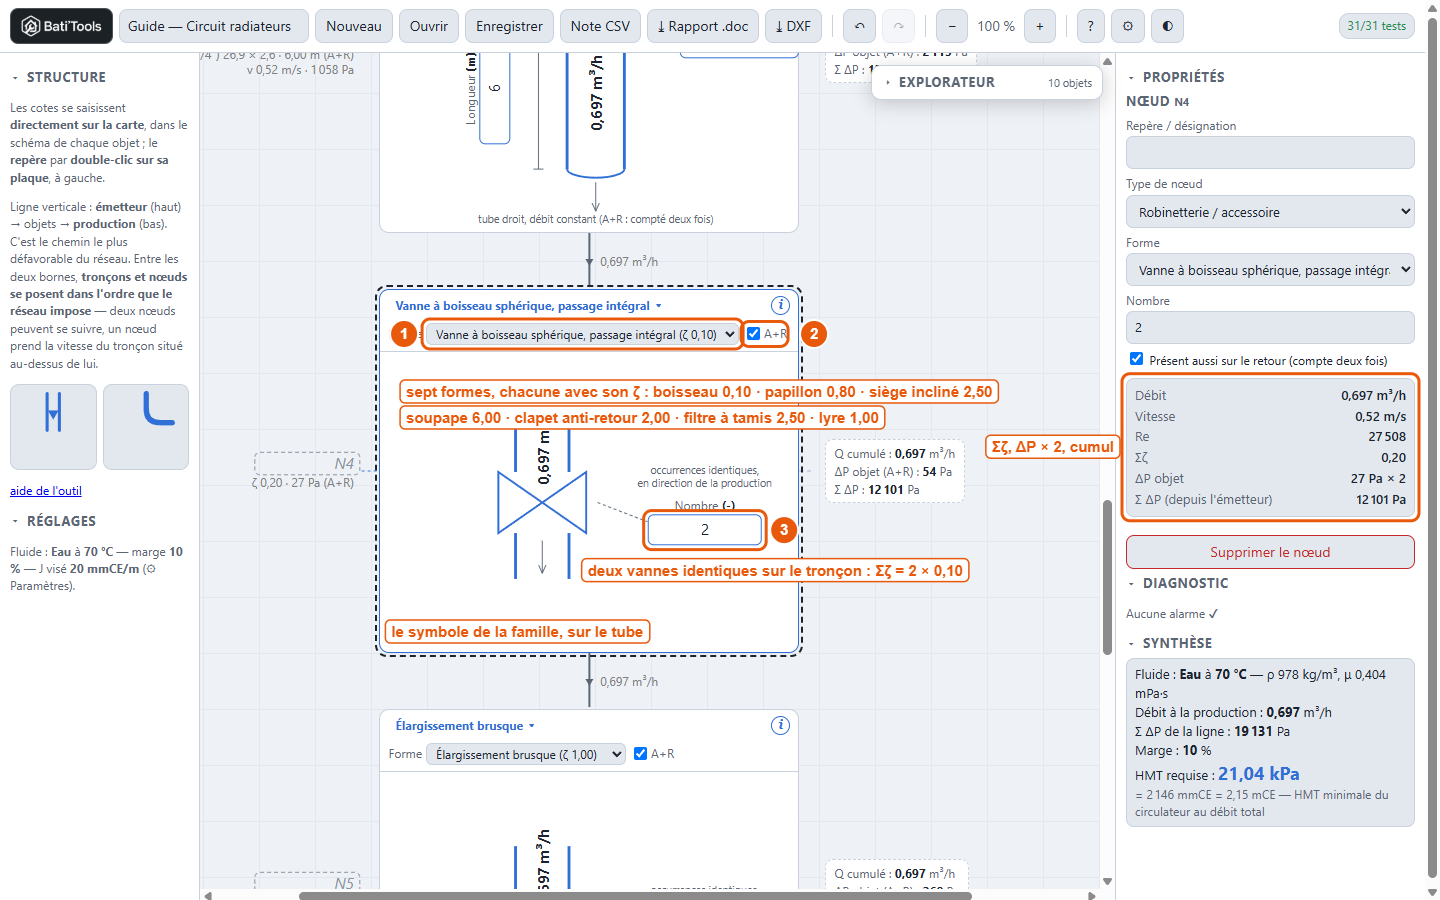
Task: Click the ball valve symbol on the tube
Action: [x=542, y=502]
